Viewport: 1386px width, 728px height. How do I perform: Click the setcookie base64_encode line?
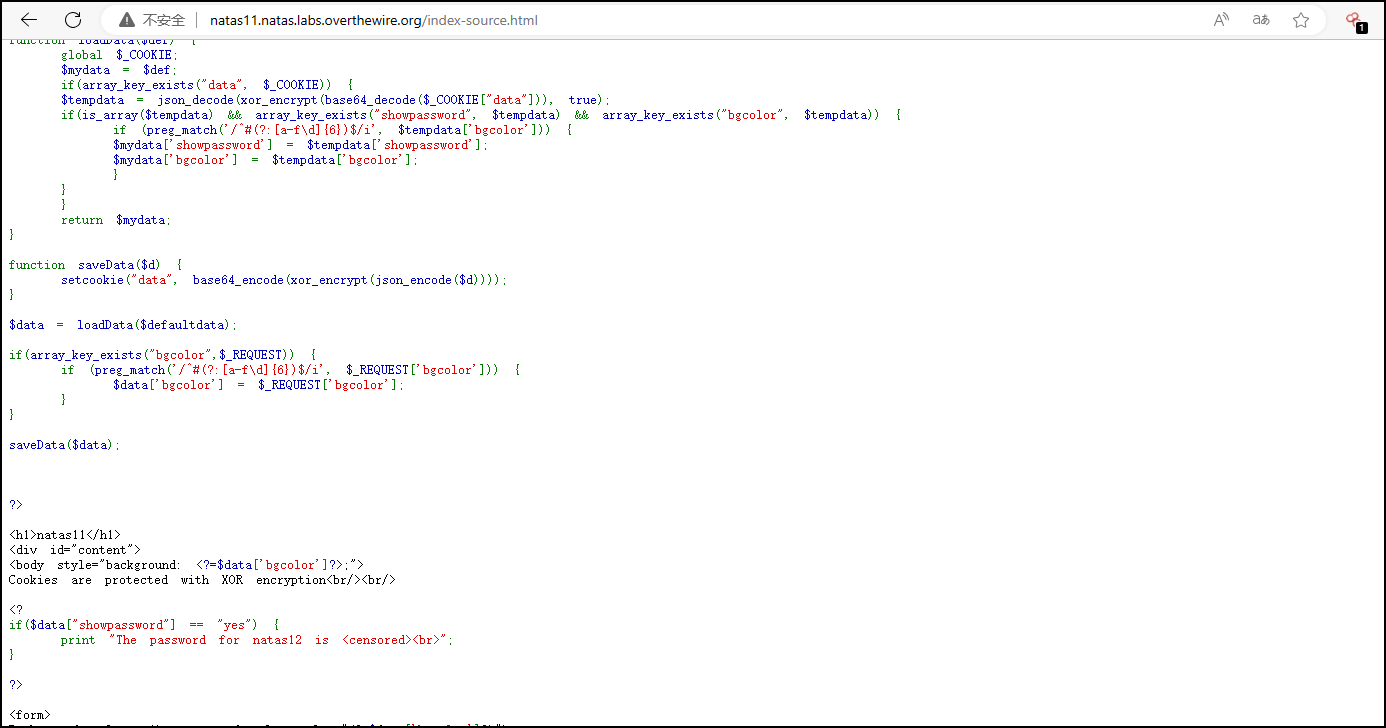284,280
